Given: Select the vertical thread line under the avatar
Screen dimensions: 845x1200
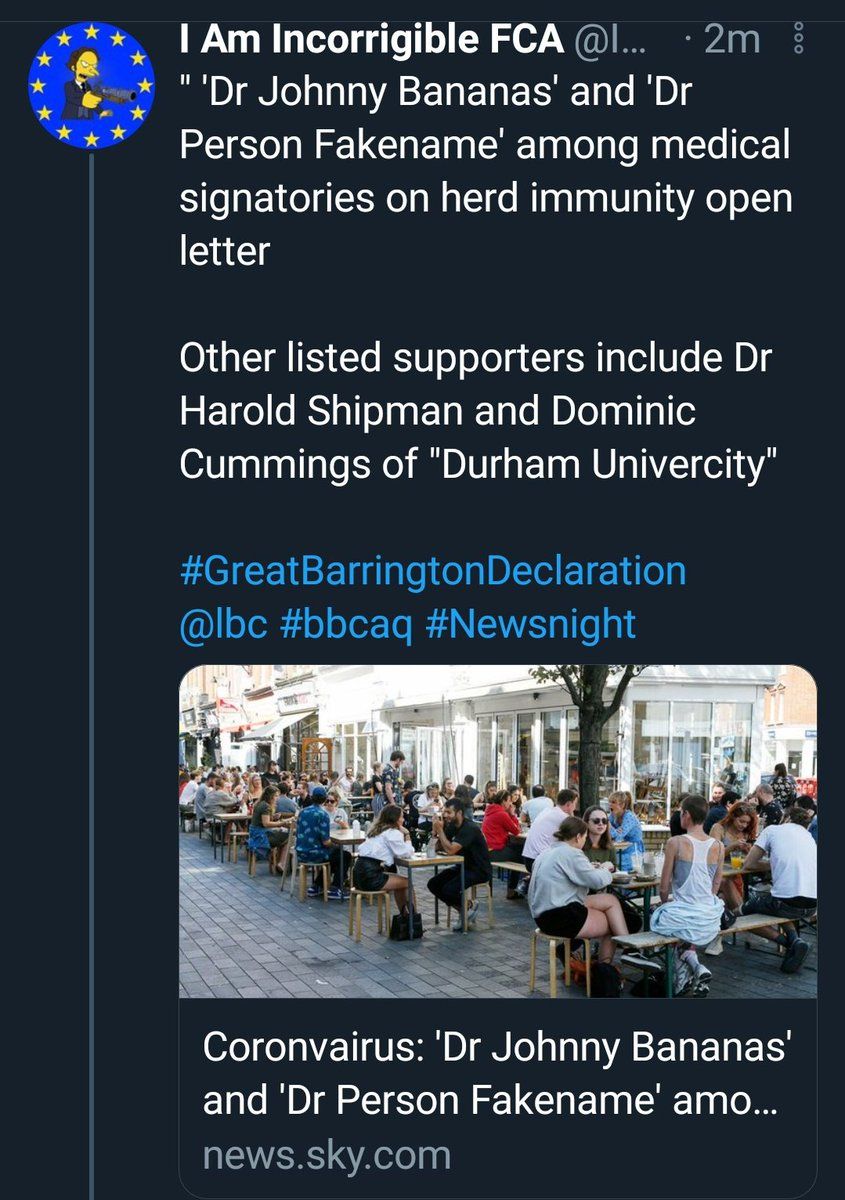Looking at the screenshot, I should click(90, 675).
